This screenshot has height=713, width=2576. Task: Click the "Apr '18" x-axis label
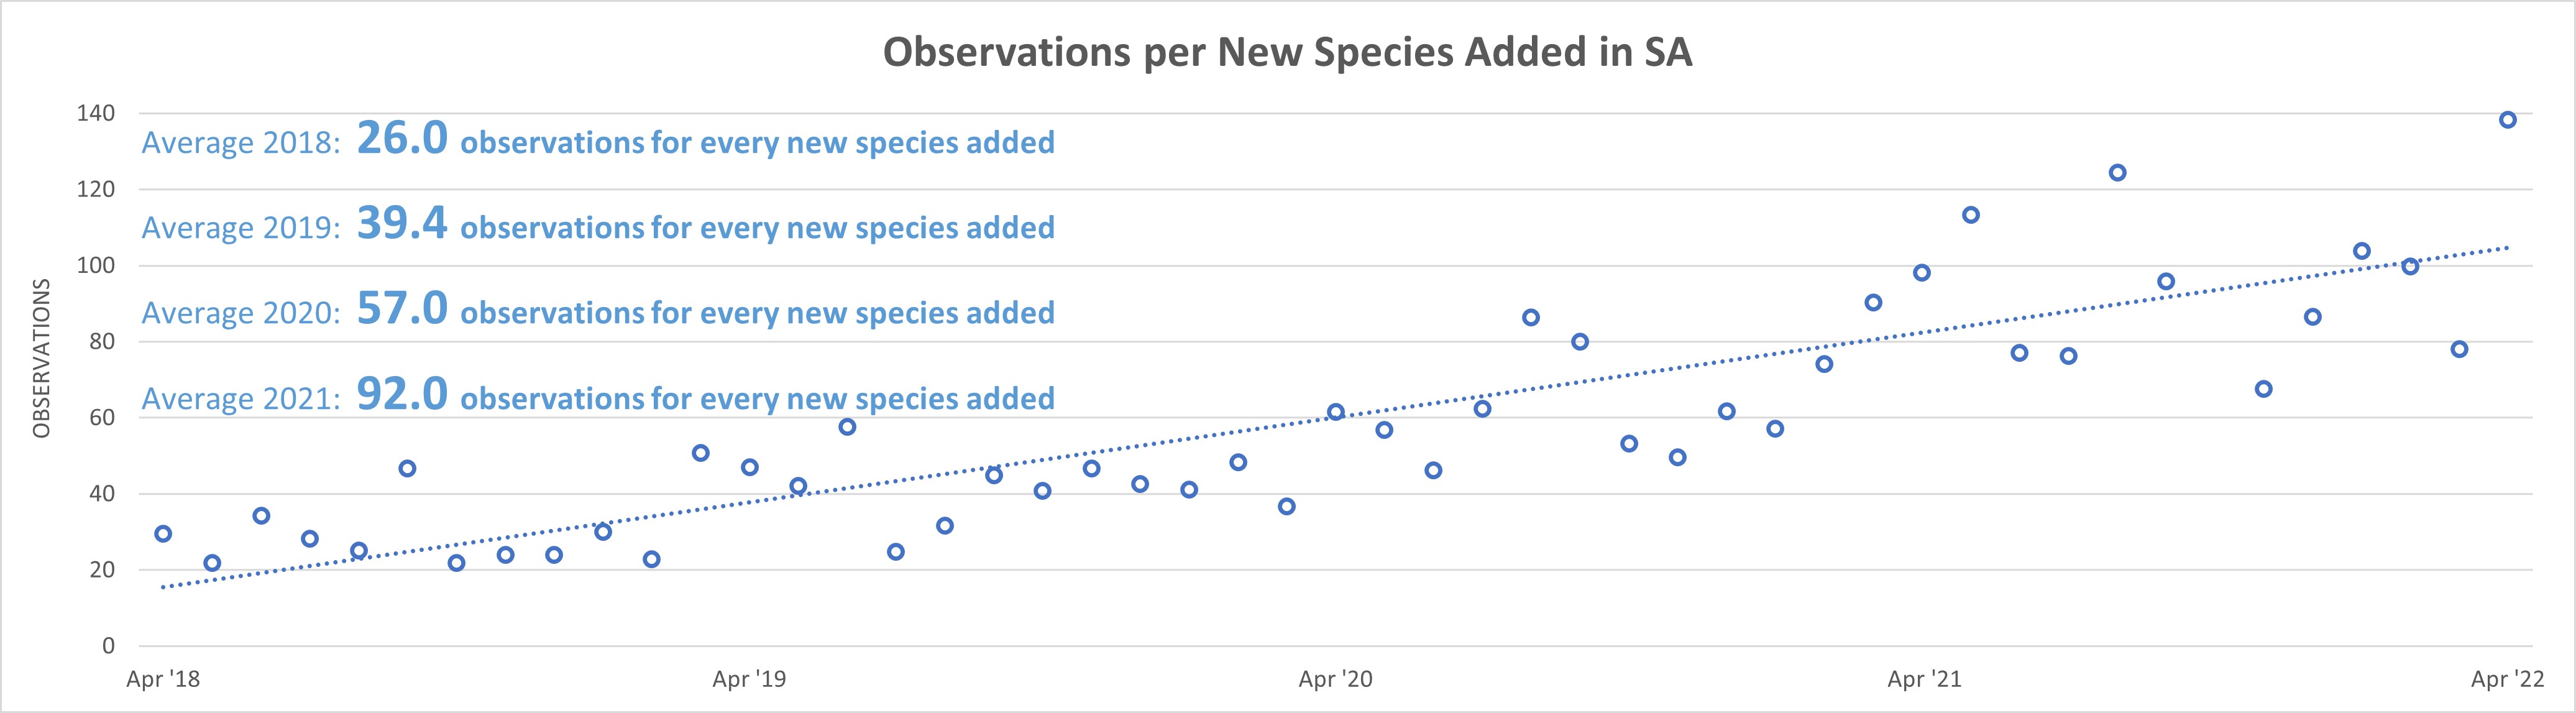[x=163, y=680]
